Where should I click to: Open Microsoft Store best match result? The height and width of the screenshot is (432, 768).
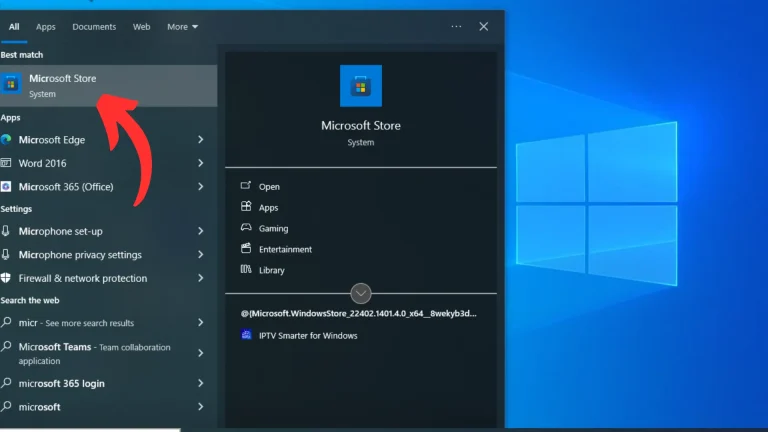click(x=108, y=86)
